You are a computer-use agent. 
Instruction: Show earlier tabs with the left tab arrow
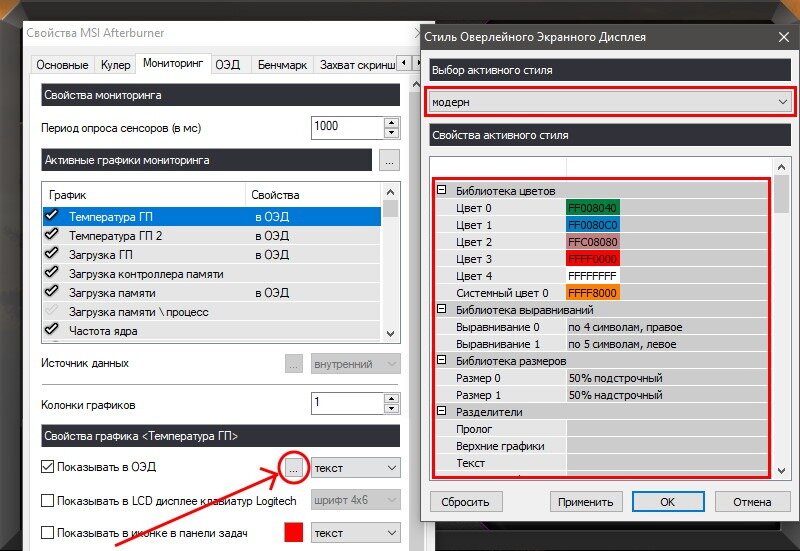pyautogui.click(x=404, y=63)
